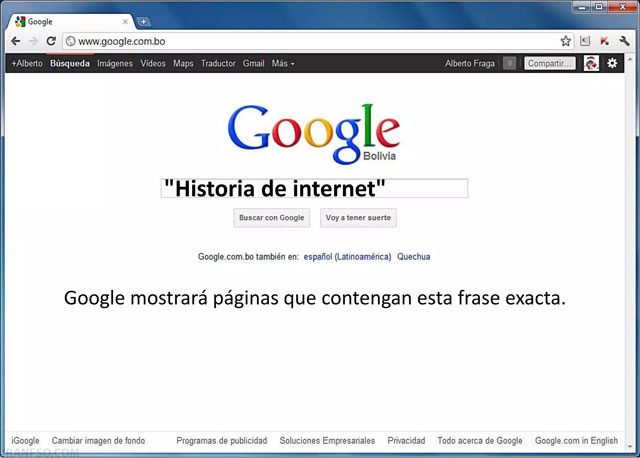Click Cambiar imagen de fondo link
This screenshot has height=458, width=640.
click(x=98, y=441)
